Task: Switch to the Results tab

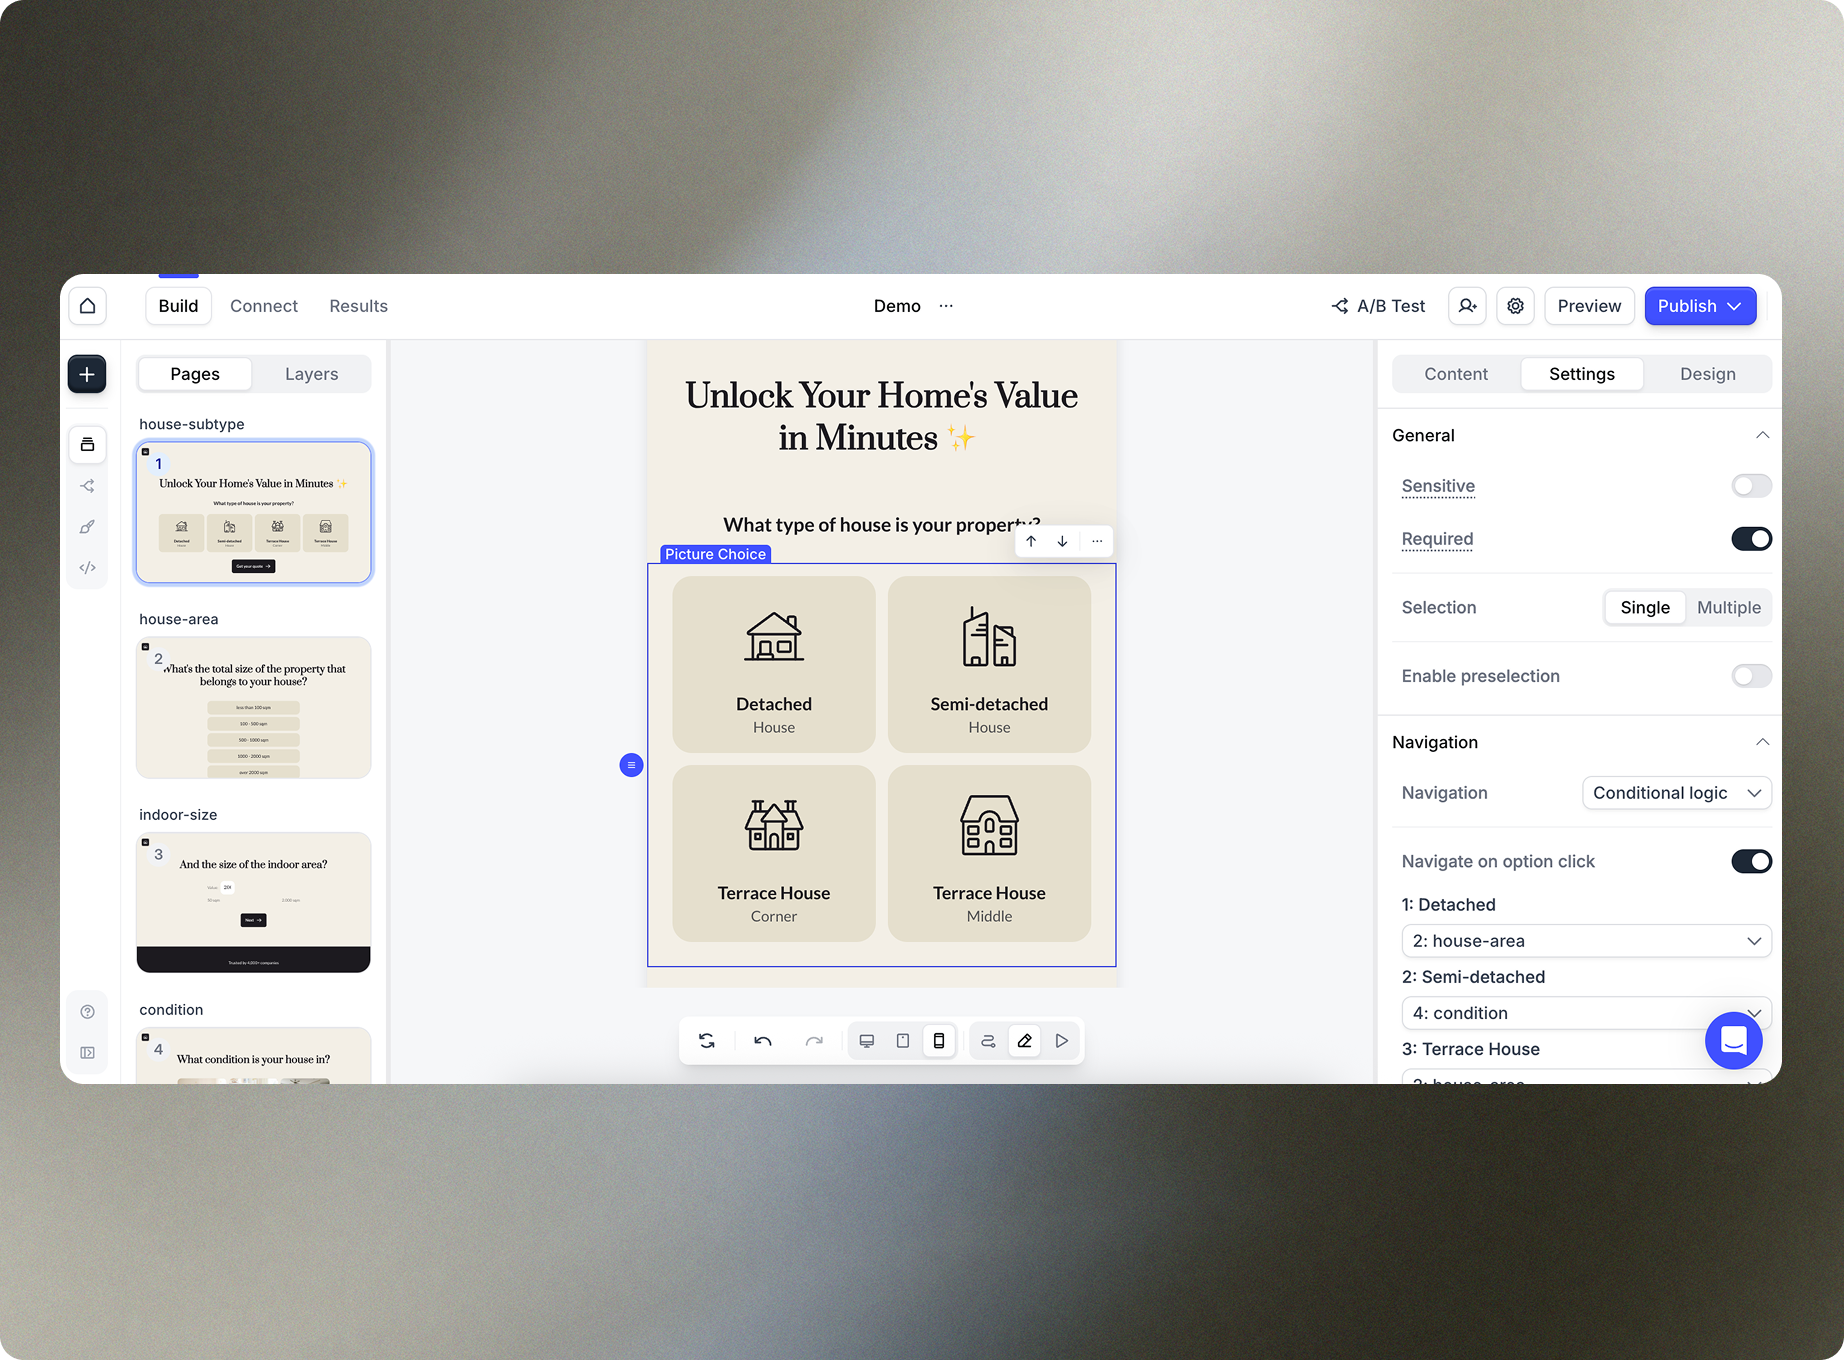Action: (x=359, y=306)
